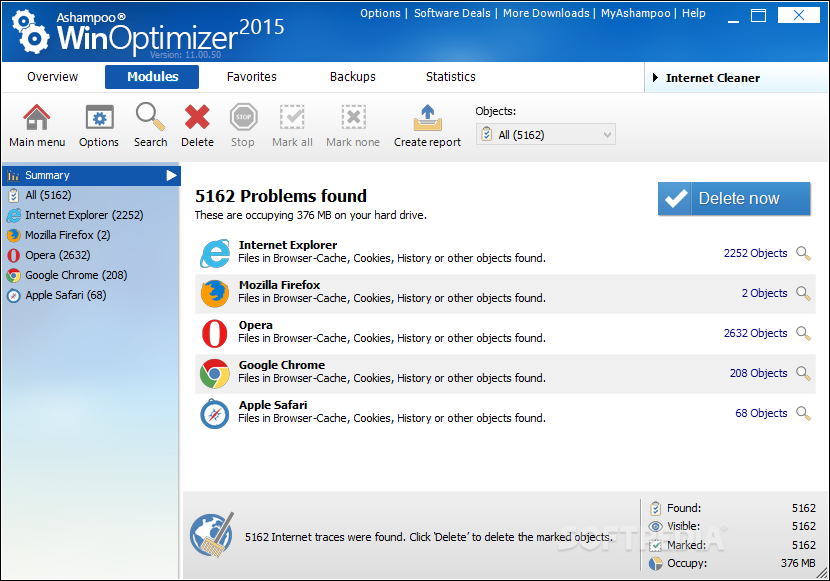
Task: Click the Opera logo in results
Action: coord(214,333)
